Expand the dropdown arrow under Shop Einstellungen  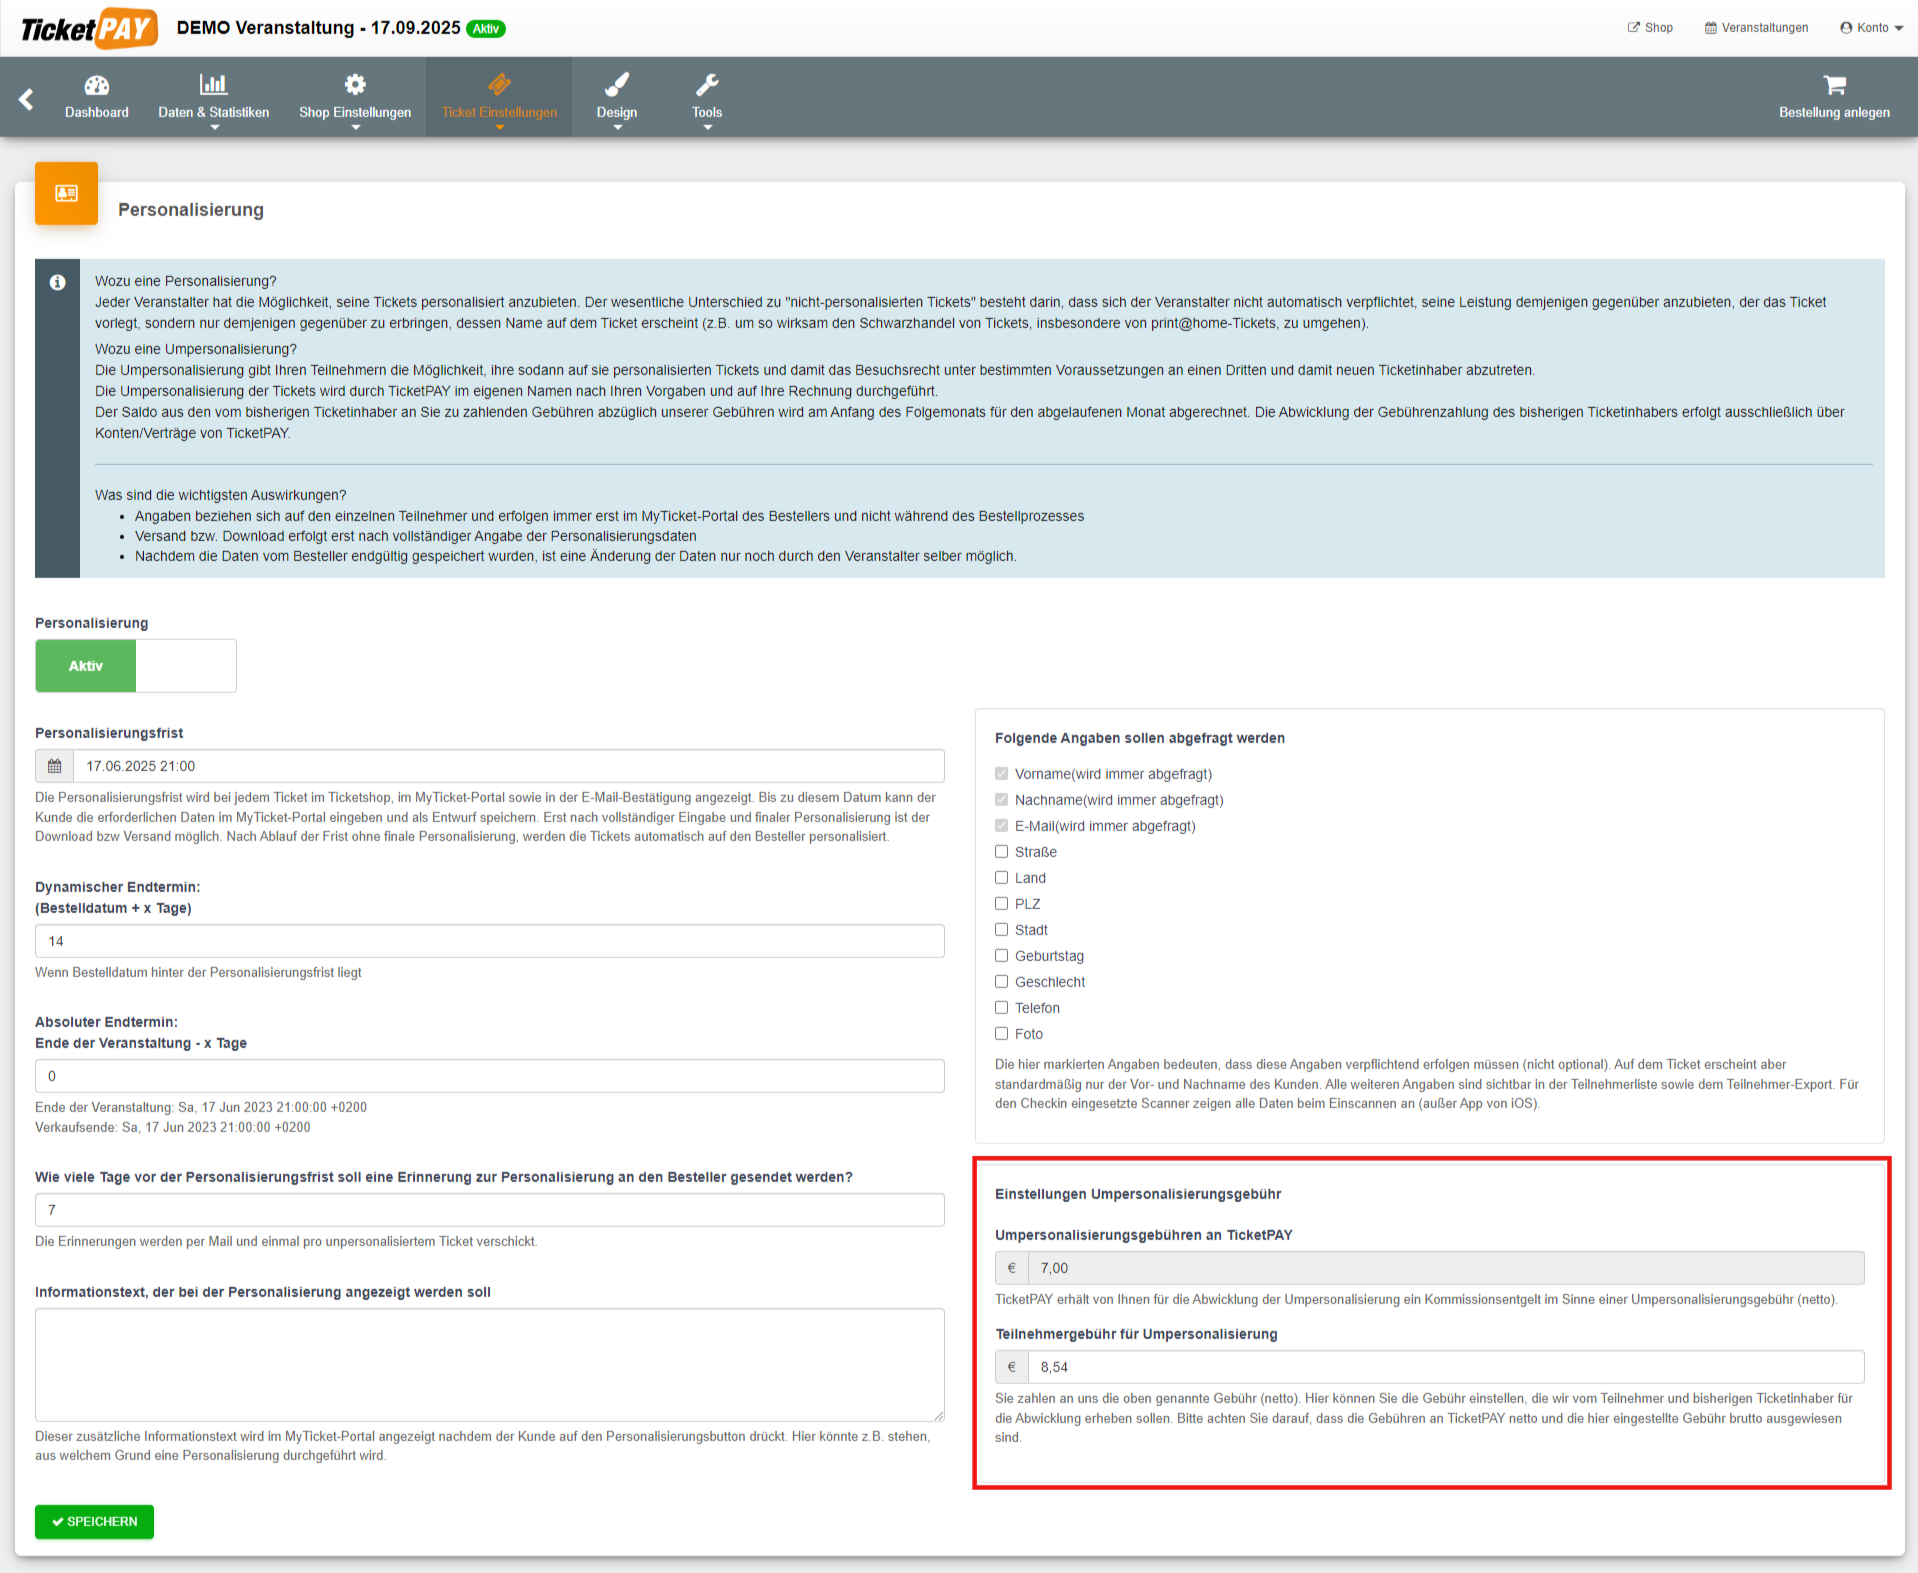point(355,128)
